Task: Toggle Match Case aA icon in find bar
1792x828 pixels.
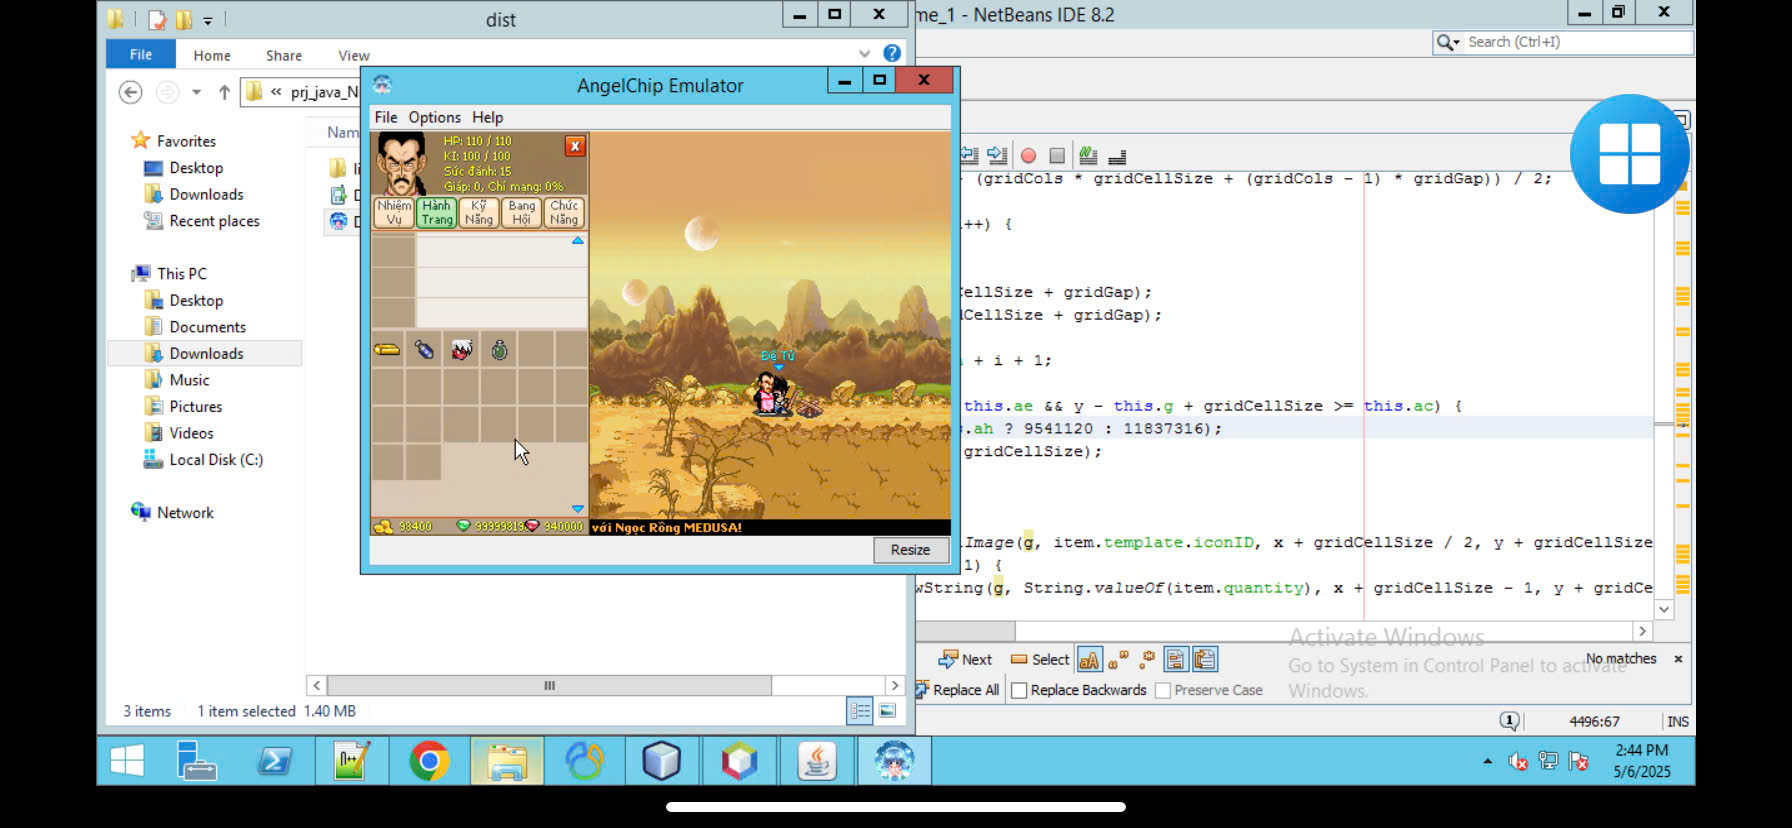Action: click(1089, 660)
